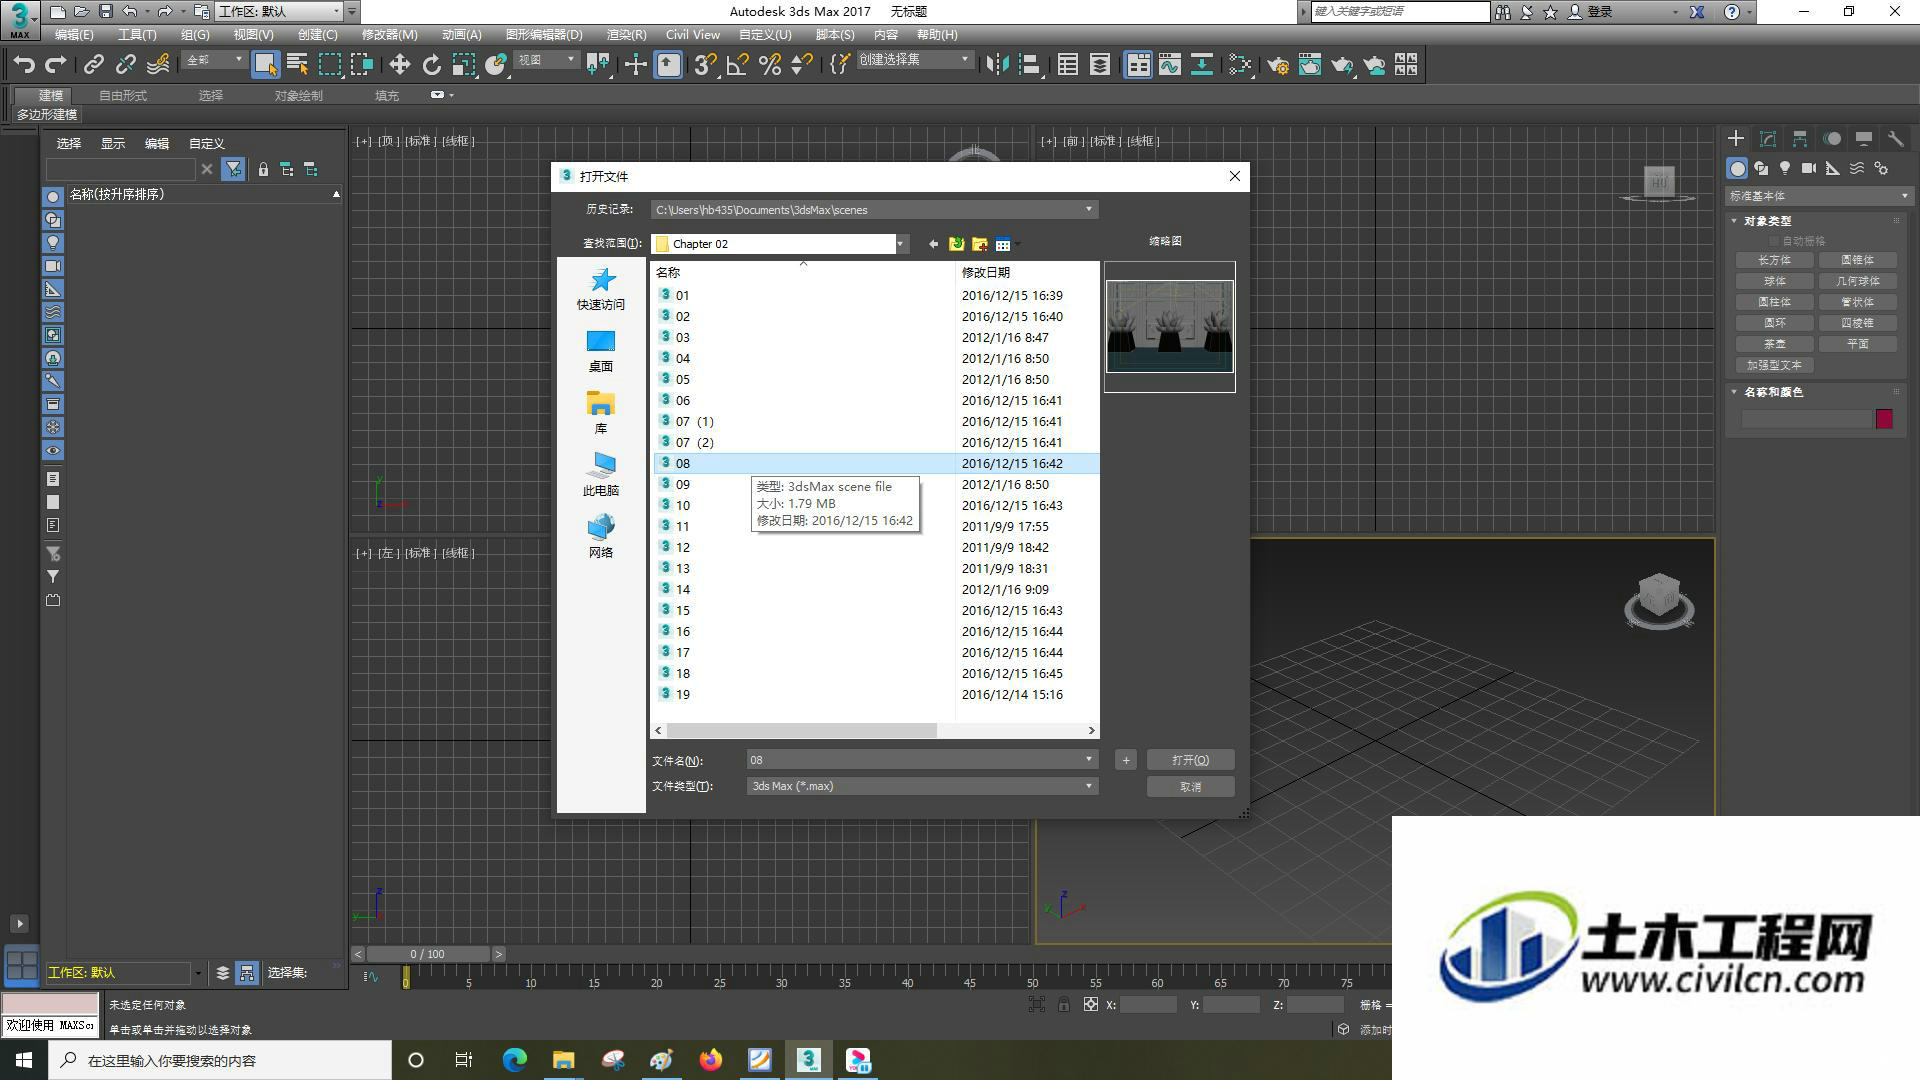This screenshot has width=1920, height=1080.
Task: Open the Edit menu
Action: tap(74, 34)
